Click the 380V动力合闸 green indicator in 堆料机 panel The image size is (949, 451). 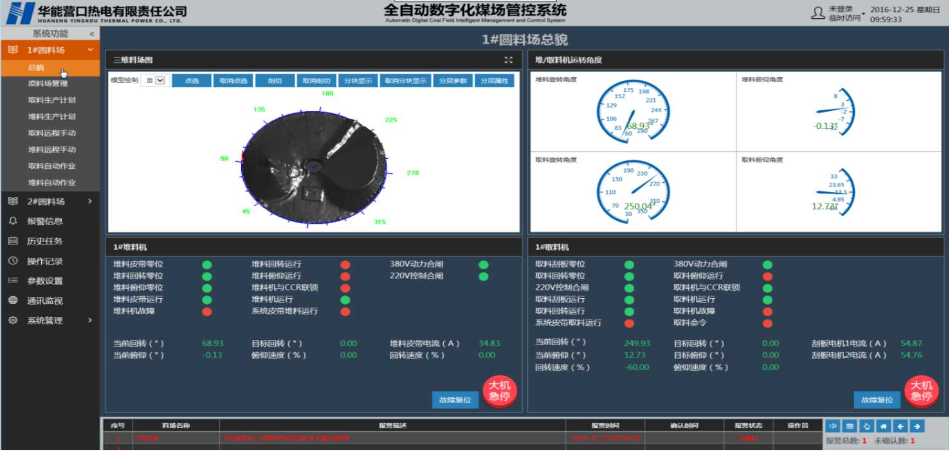(484, 265)
